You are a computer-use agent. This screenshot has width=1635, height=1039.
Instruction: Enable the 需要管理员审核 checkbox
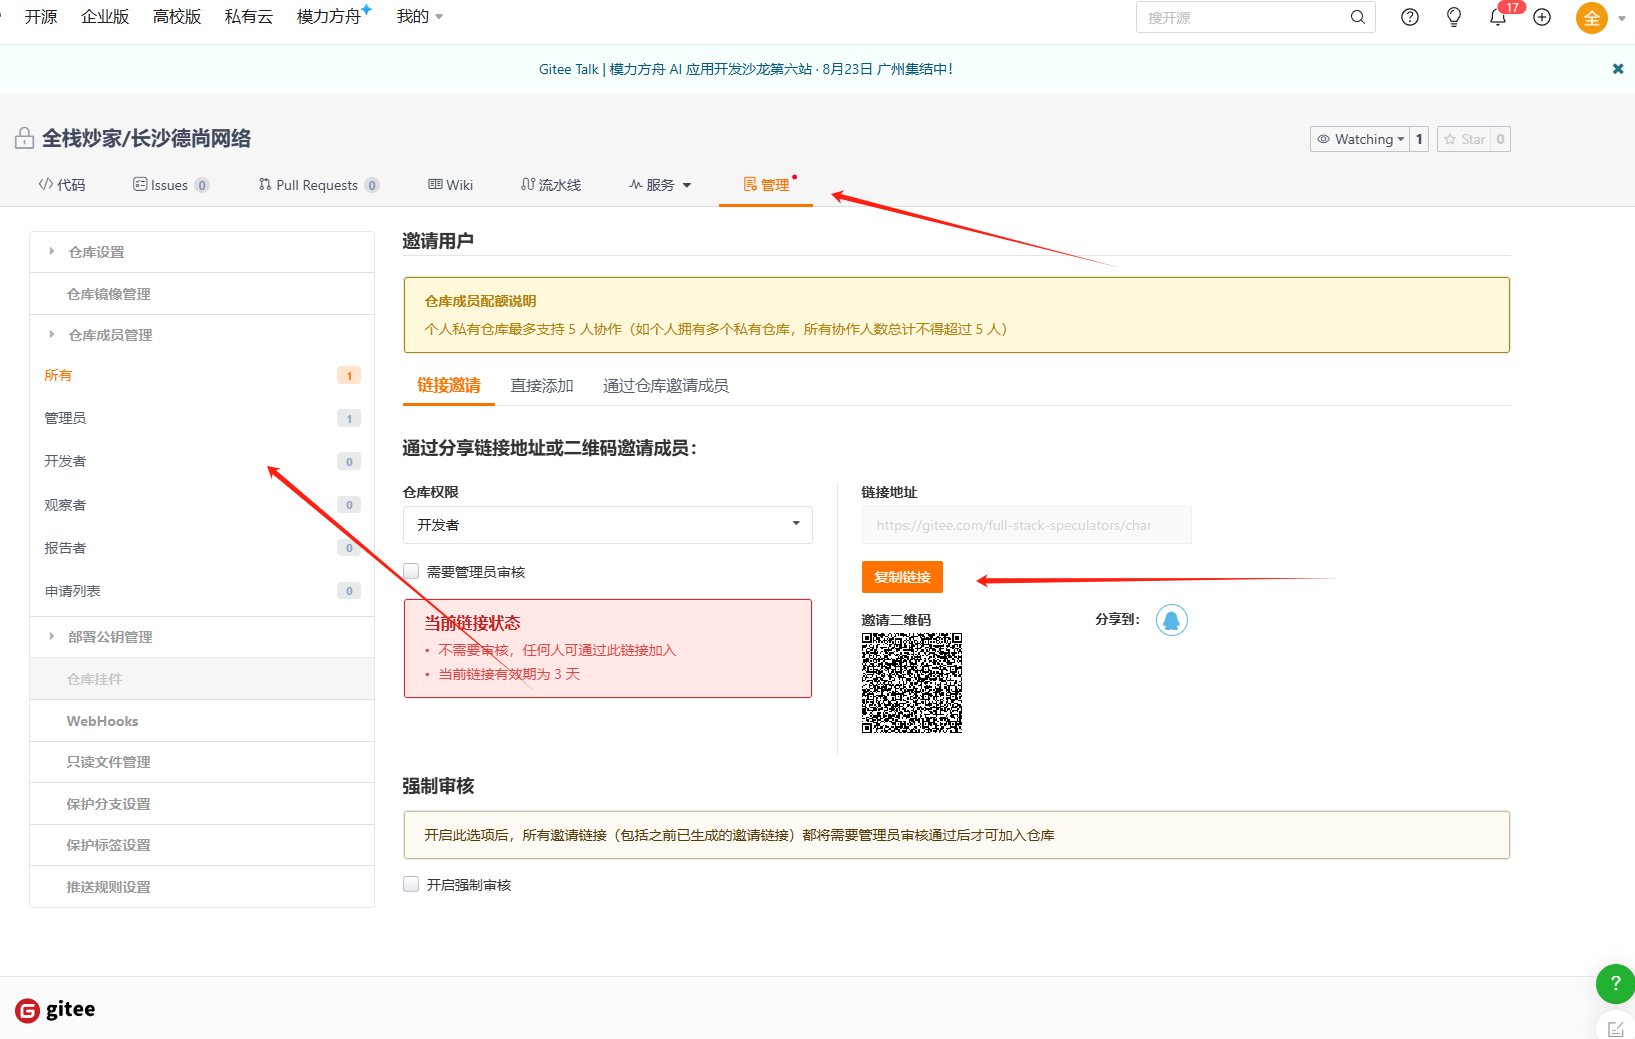[411, 571]
